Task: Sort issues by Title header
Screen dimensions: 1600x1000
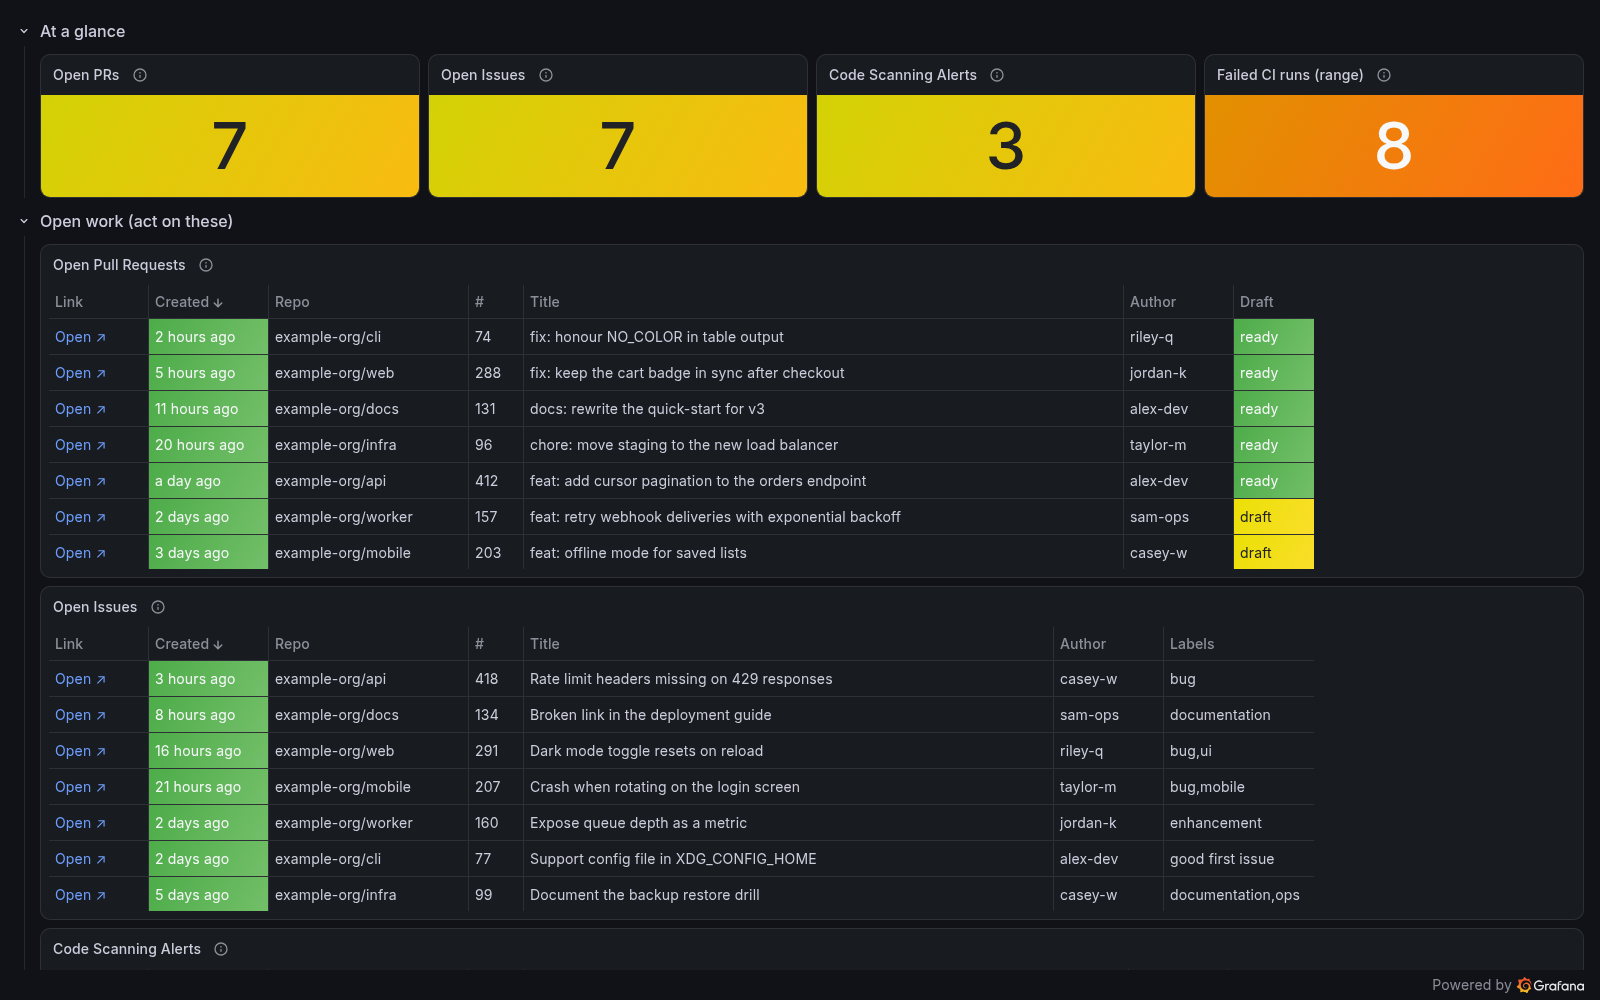Action: pos(545,644)
